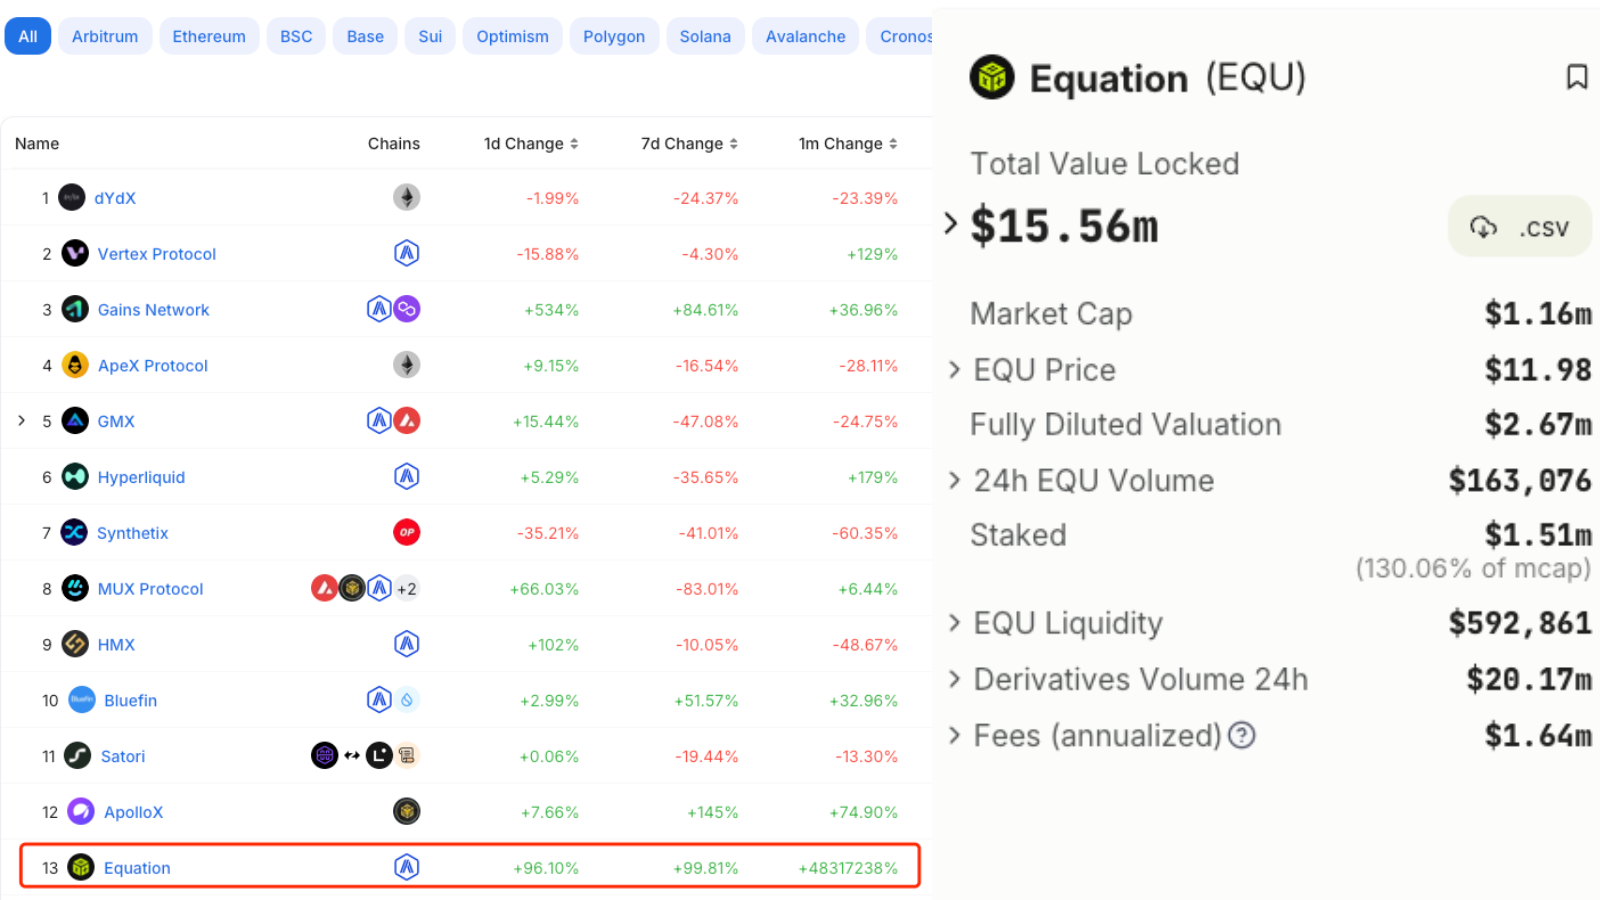Image resolution: width=1600 pixels, height=900 pixels.
Task: Show the +2 more chains for MUX Protocol
Action: click(x=406, y=589)
